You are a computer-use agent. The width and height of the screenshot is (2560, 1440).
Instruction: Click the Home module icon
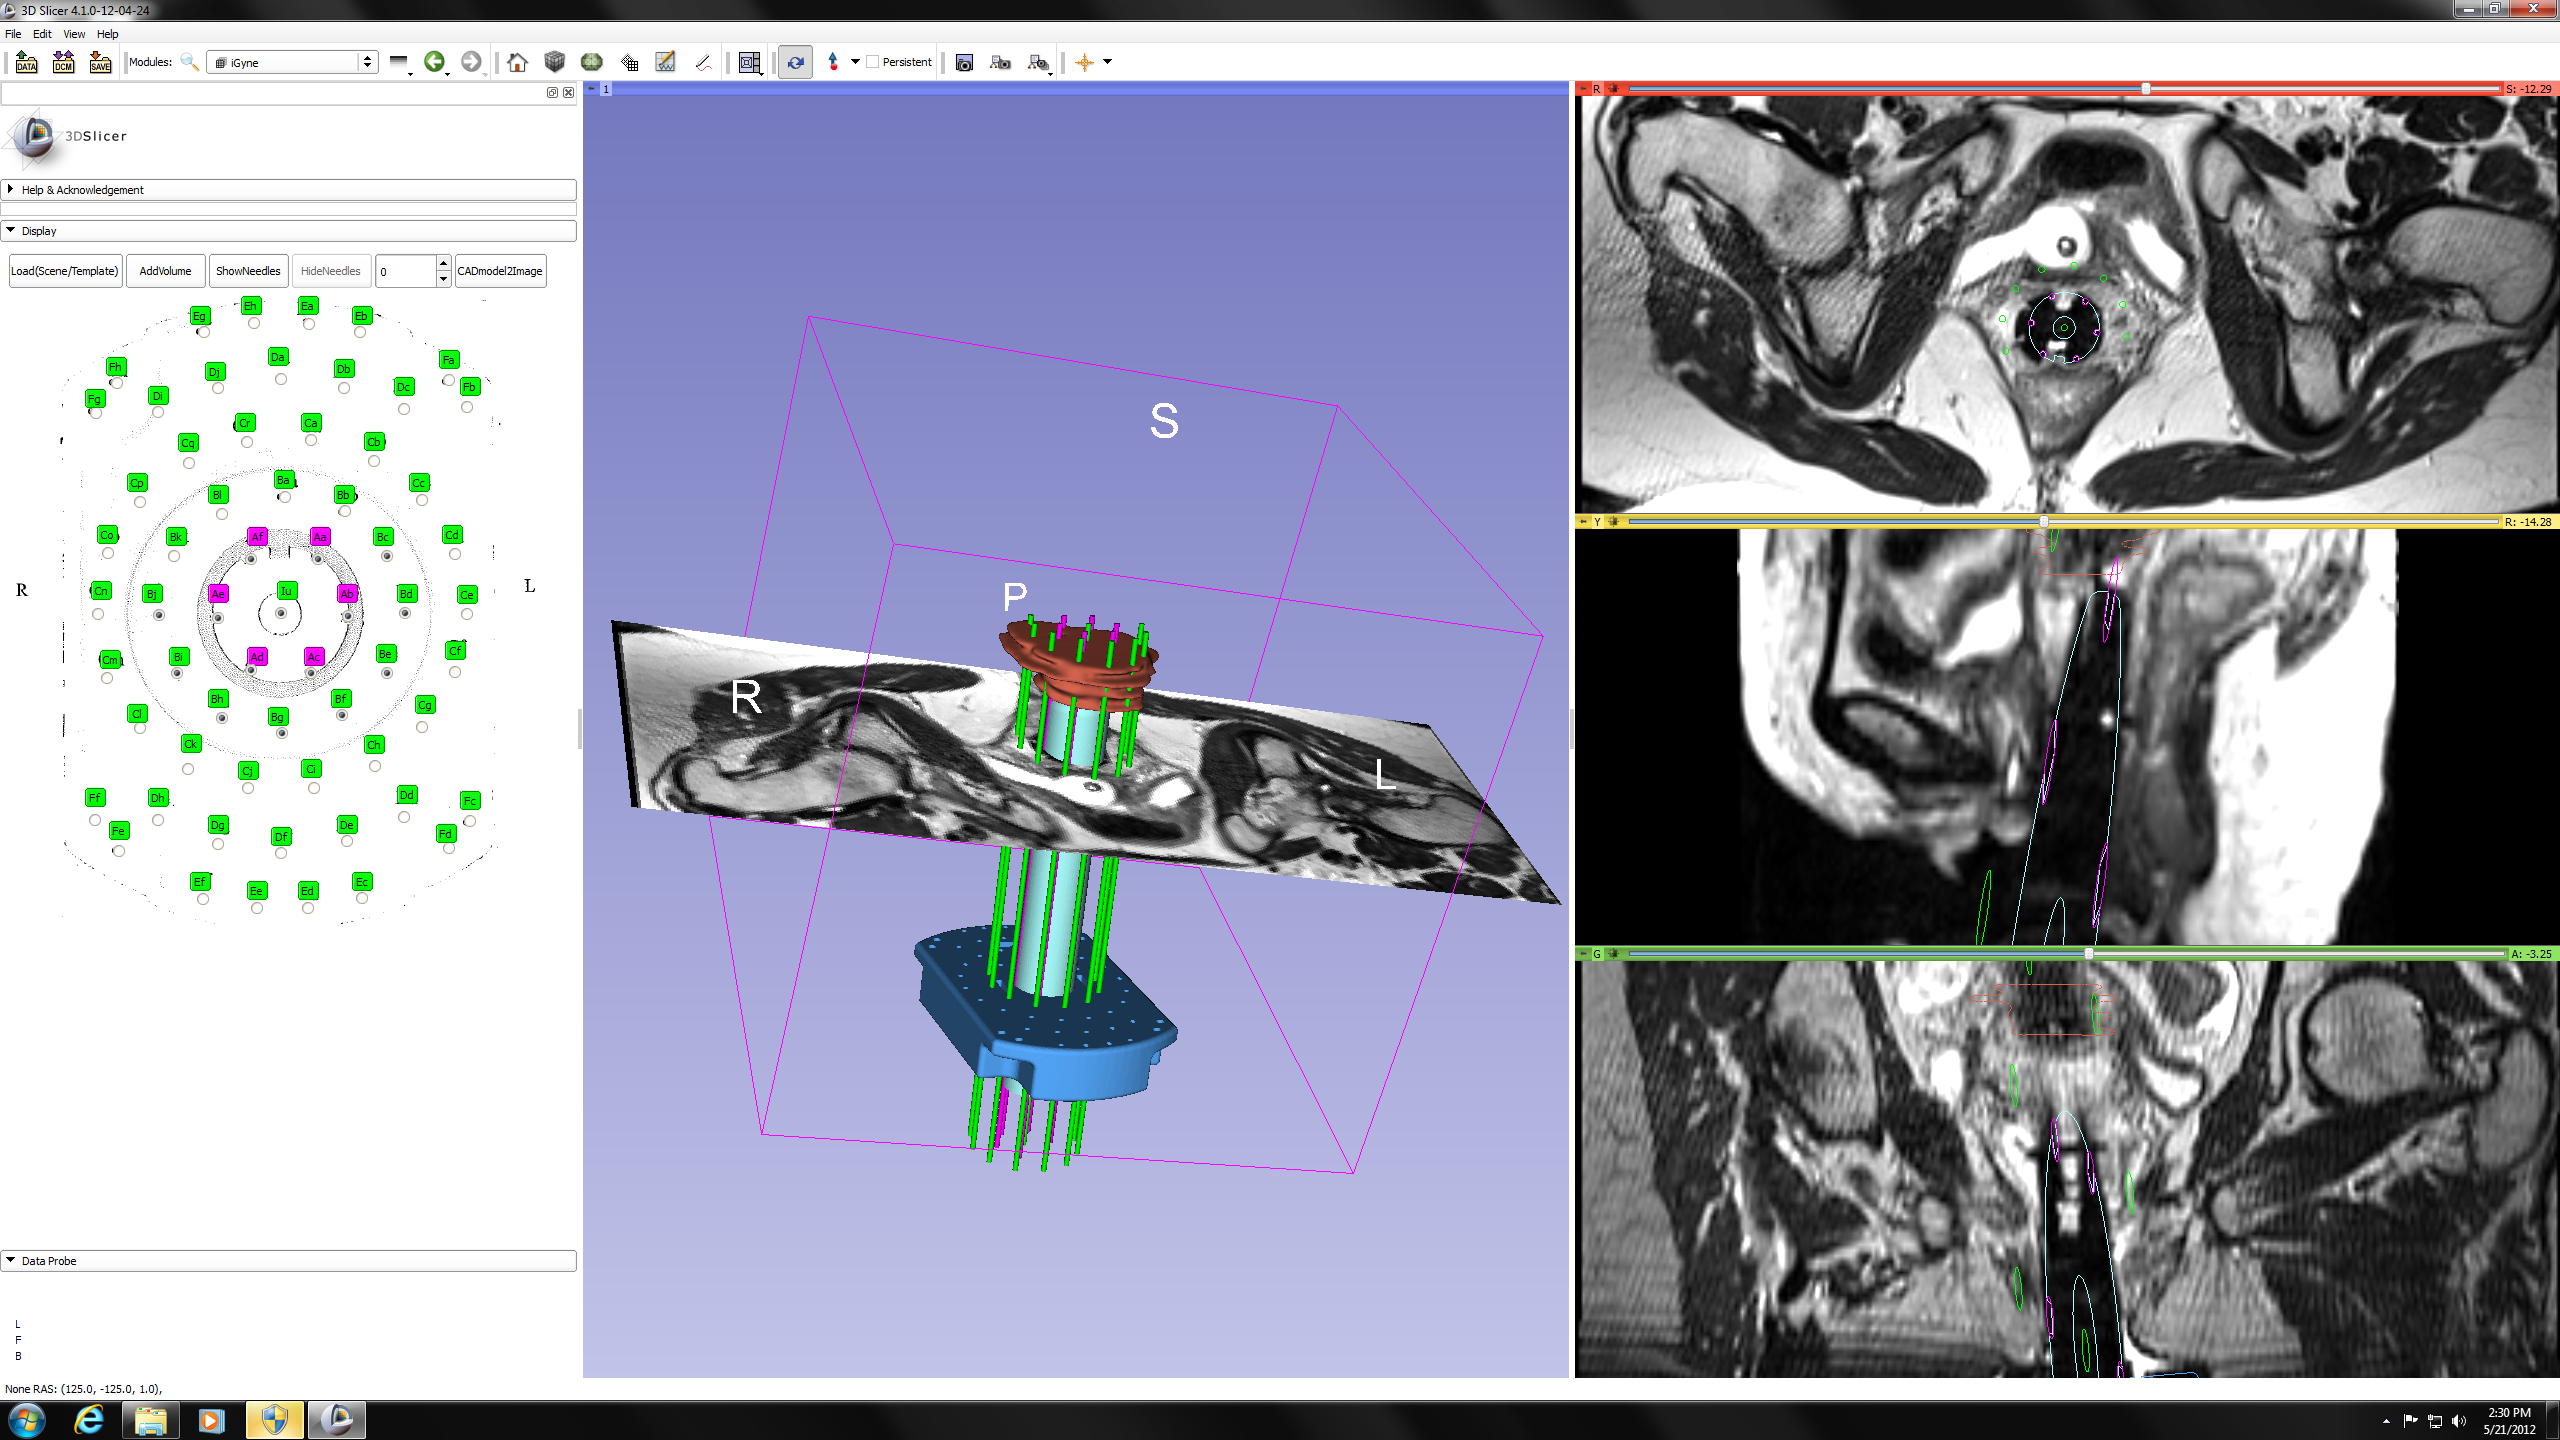pos(517,62)
